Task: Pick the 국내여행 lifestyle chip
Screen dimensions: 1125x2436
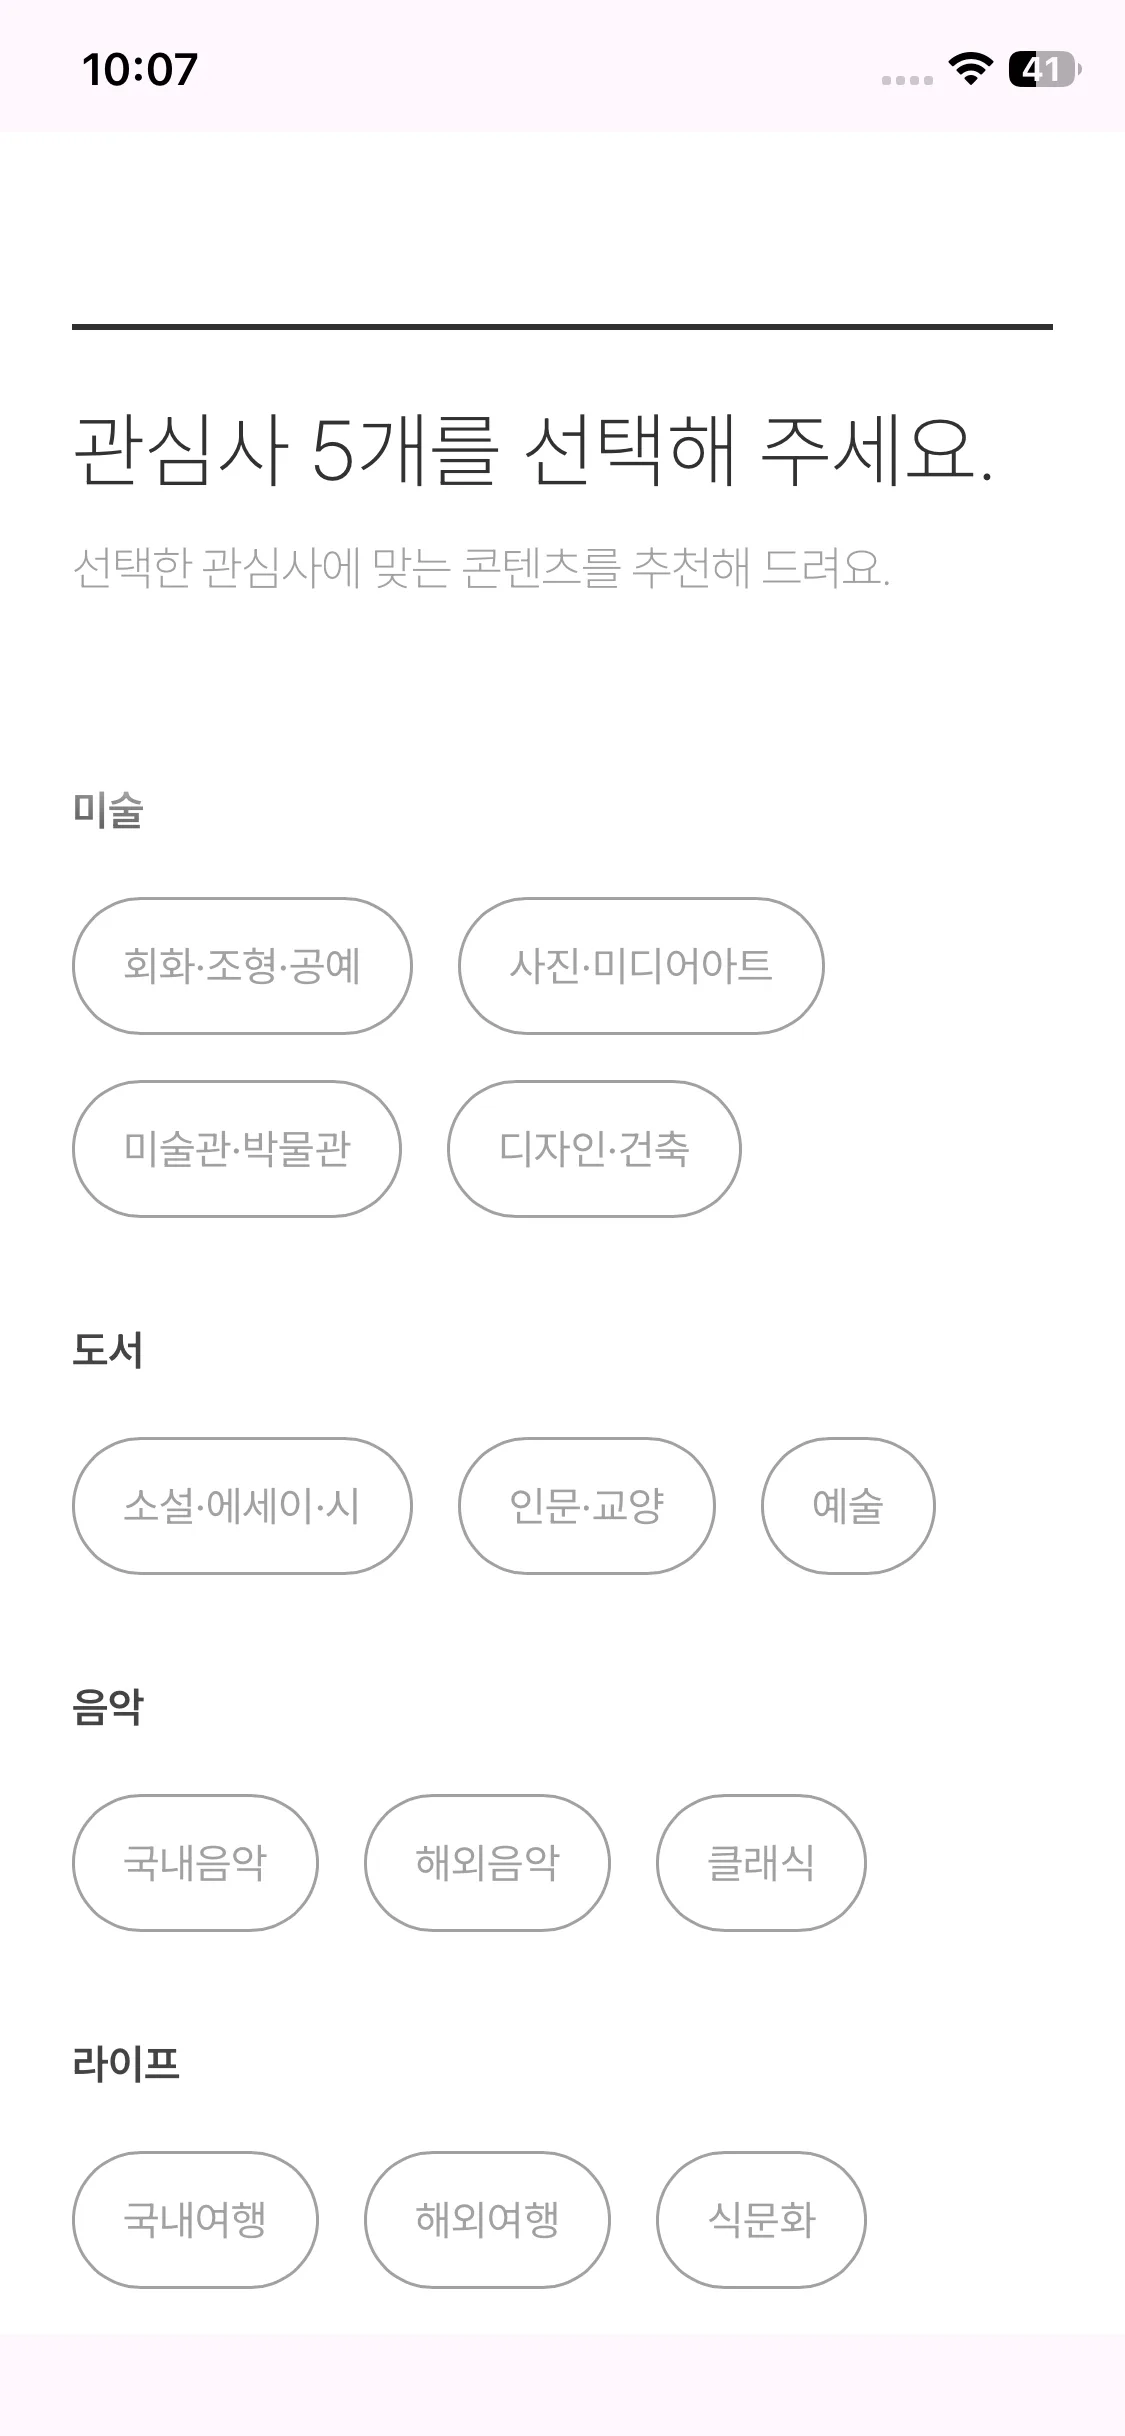Action: 195,2220
